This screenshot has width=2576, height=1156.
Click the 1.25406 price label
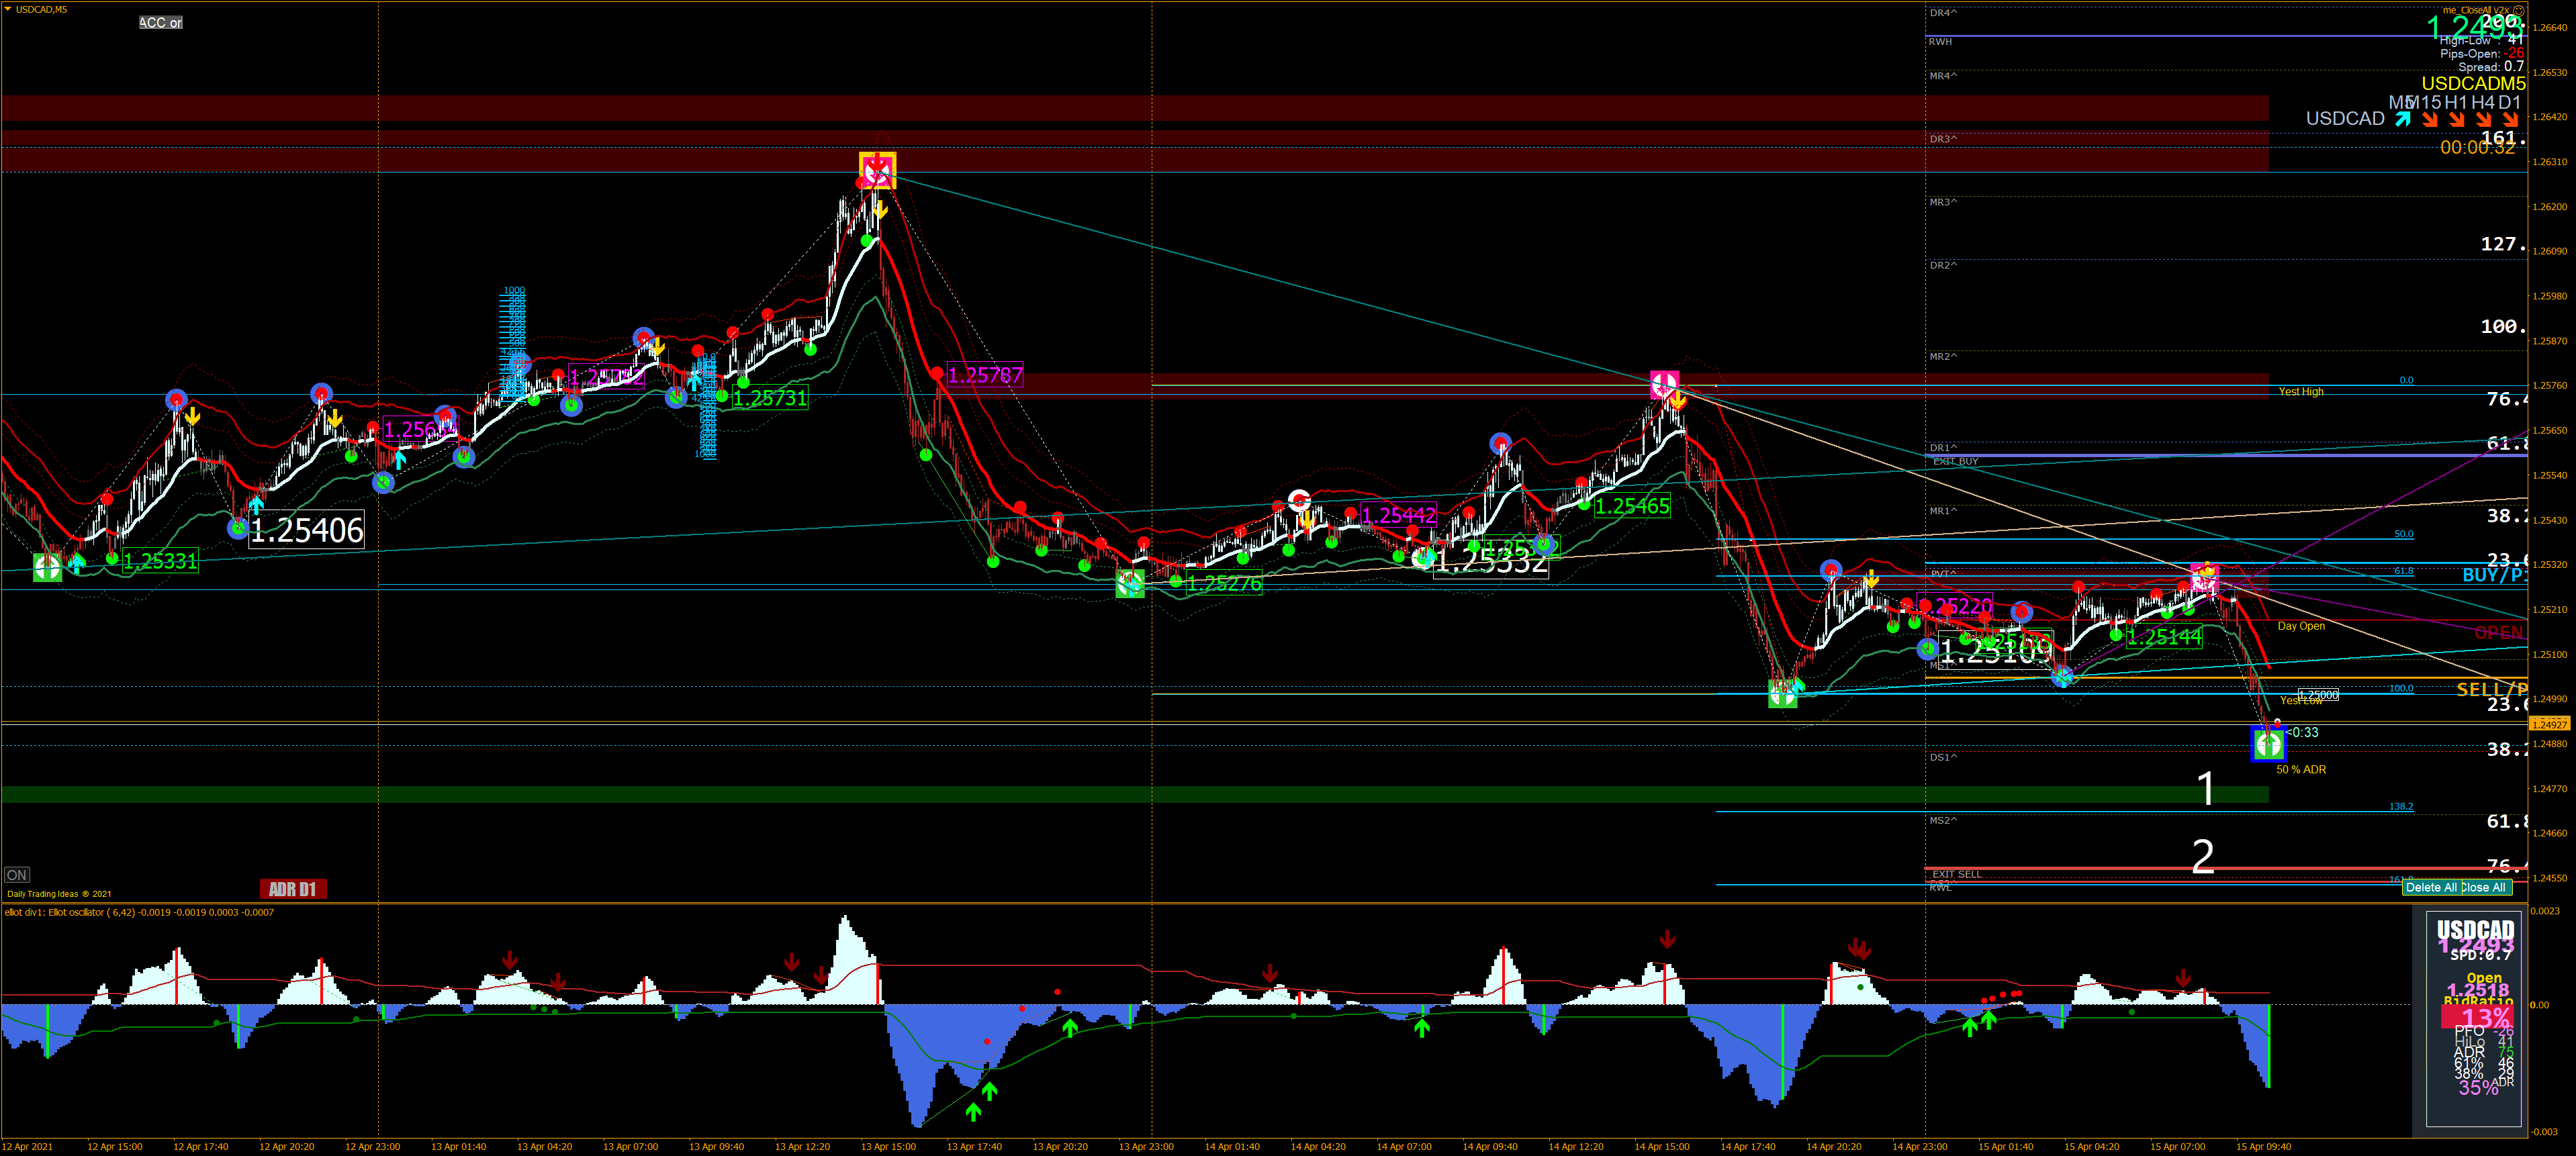(306, 530)
